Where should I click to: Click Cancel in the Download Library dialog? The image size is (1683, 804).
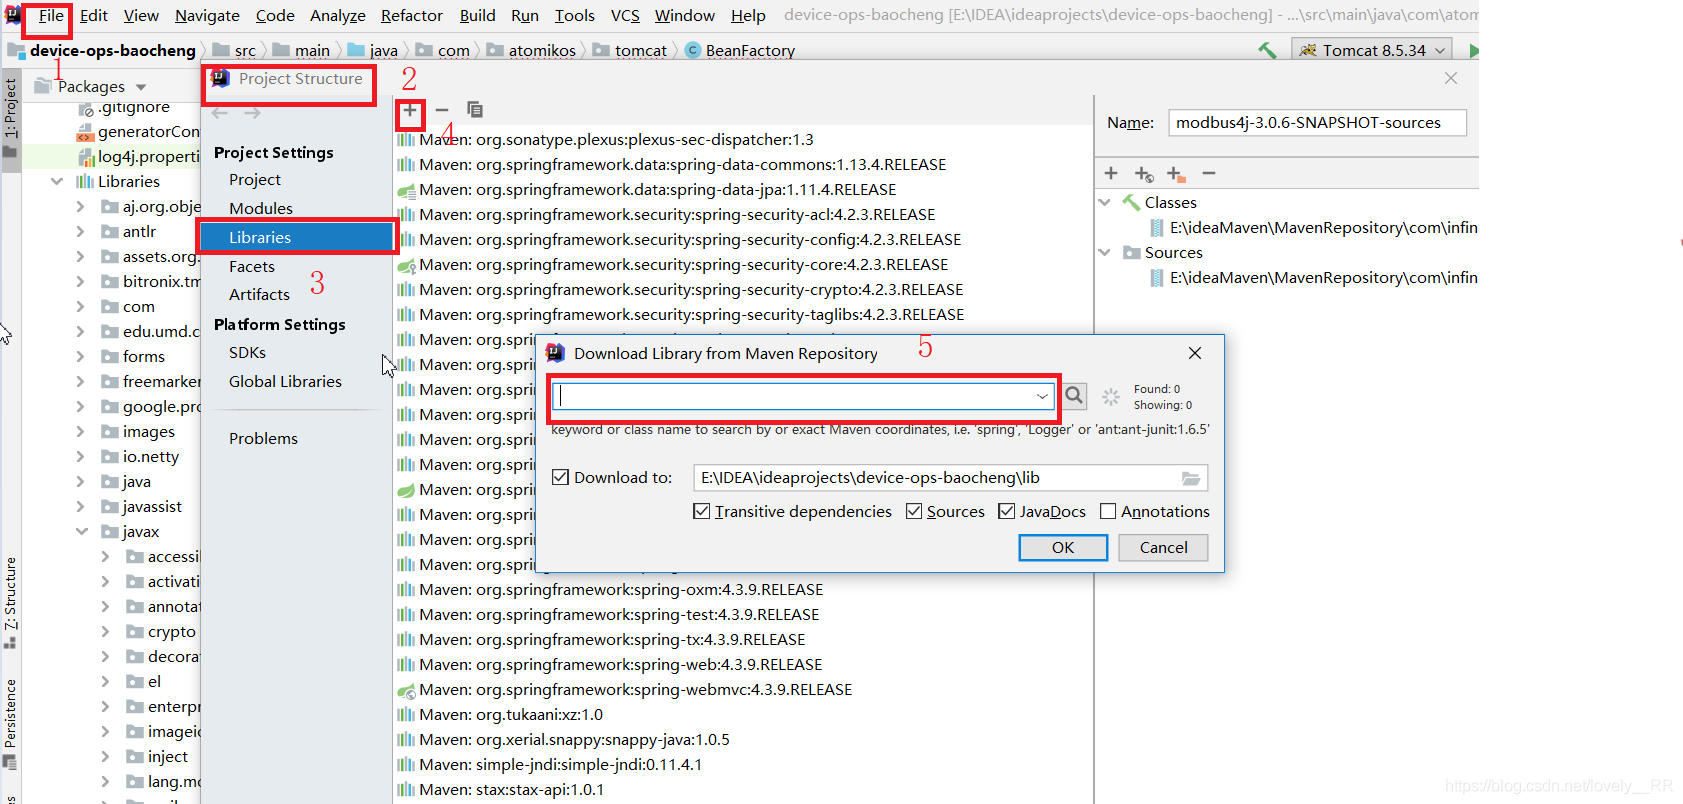coord(1163,547)
